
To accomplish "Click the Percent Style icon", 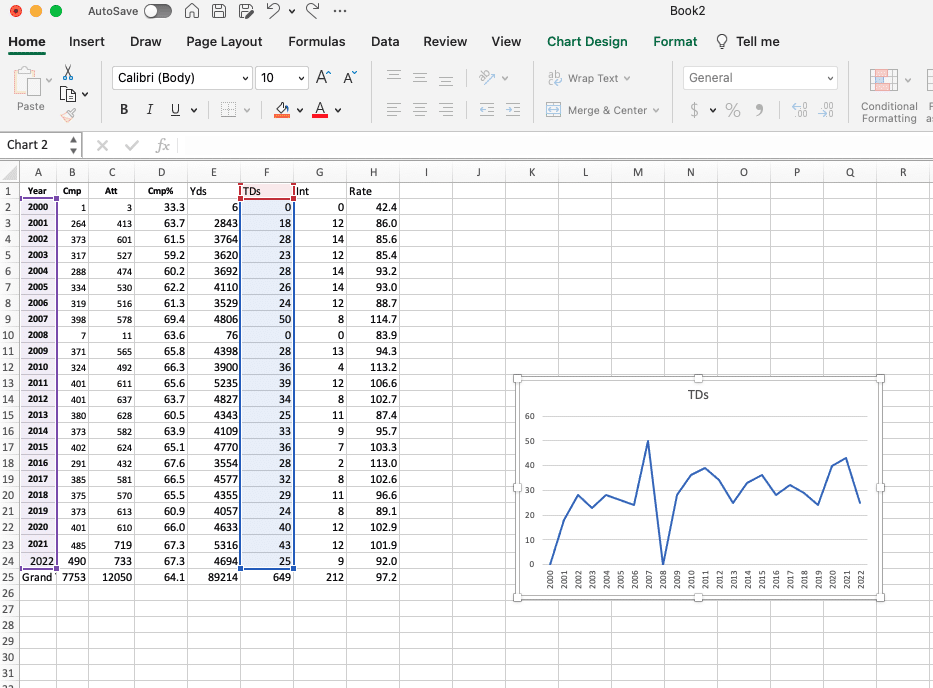I will tap(733, 110).
